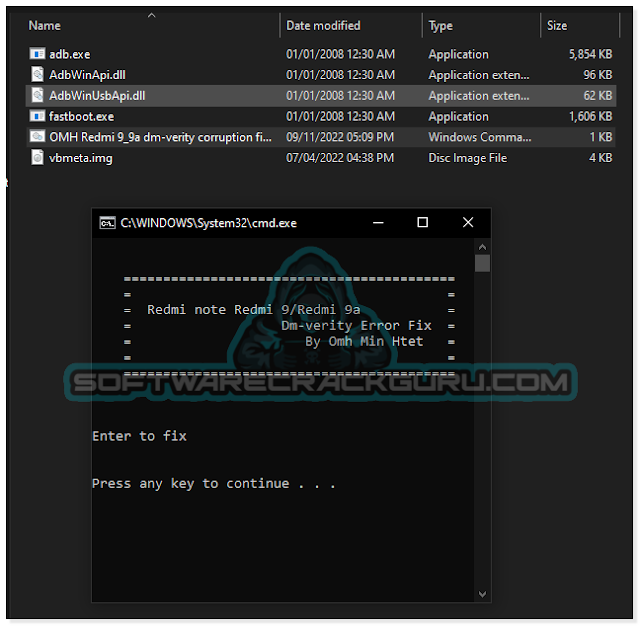Sort files by Date modified column
640x626 pixels.
click(x=323, y=25)
